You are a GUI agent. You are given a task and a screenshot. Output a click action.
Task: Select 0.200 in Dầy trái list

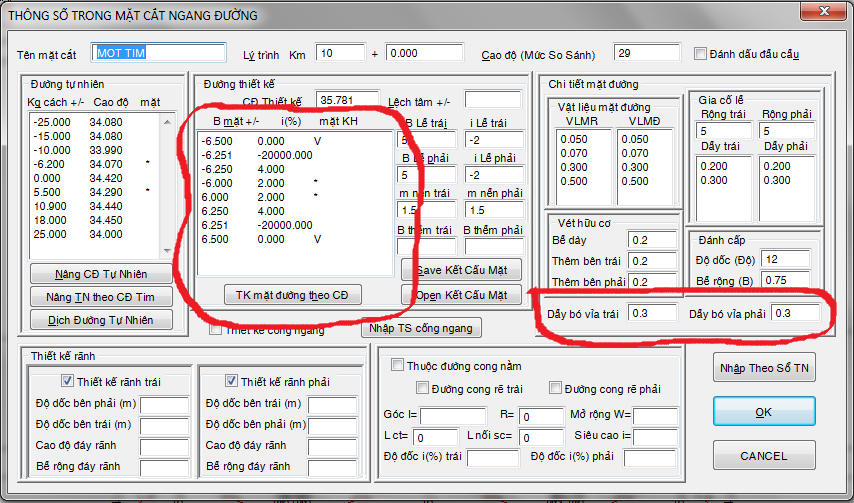(x=723, y=165)
